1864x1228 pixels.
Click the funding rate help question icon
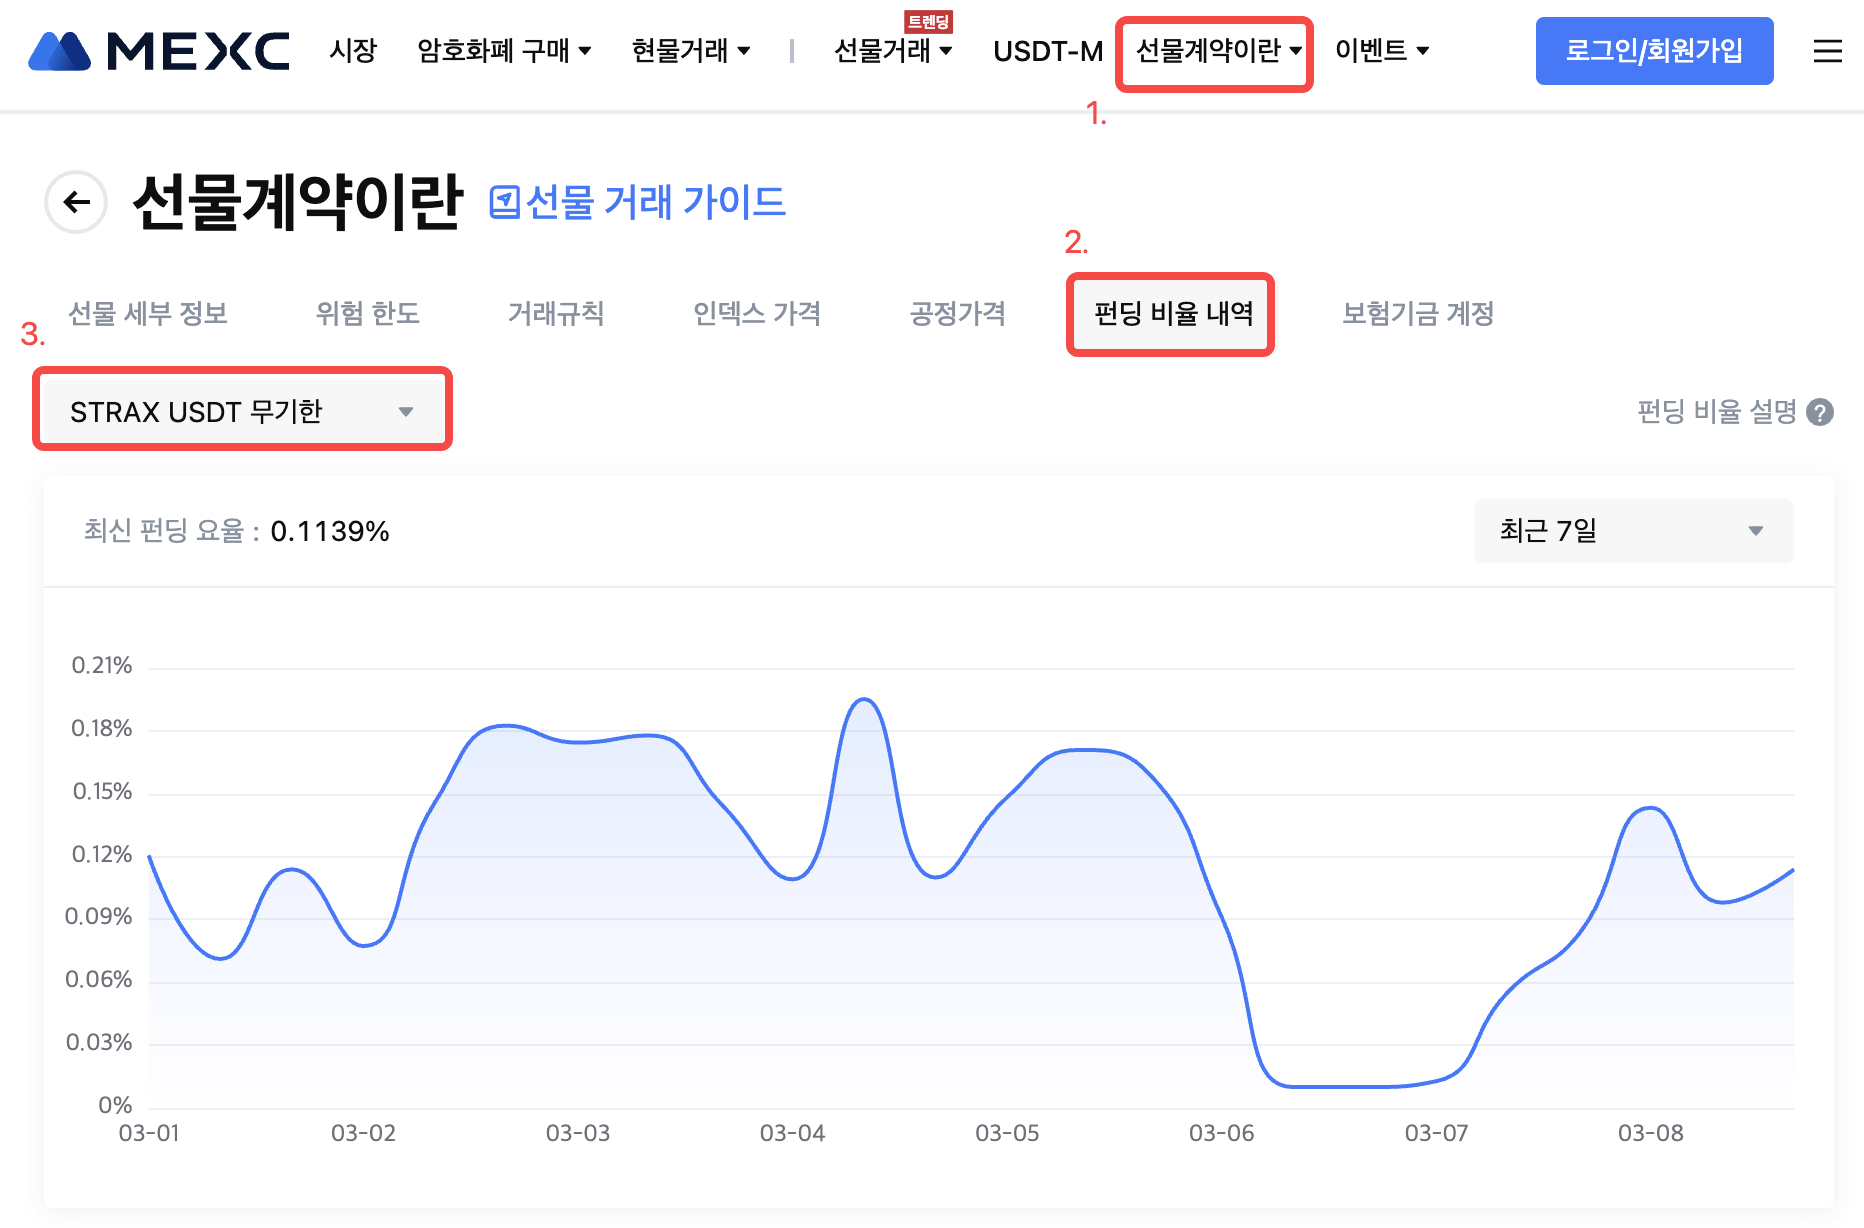(x=1820, y=412)
